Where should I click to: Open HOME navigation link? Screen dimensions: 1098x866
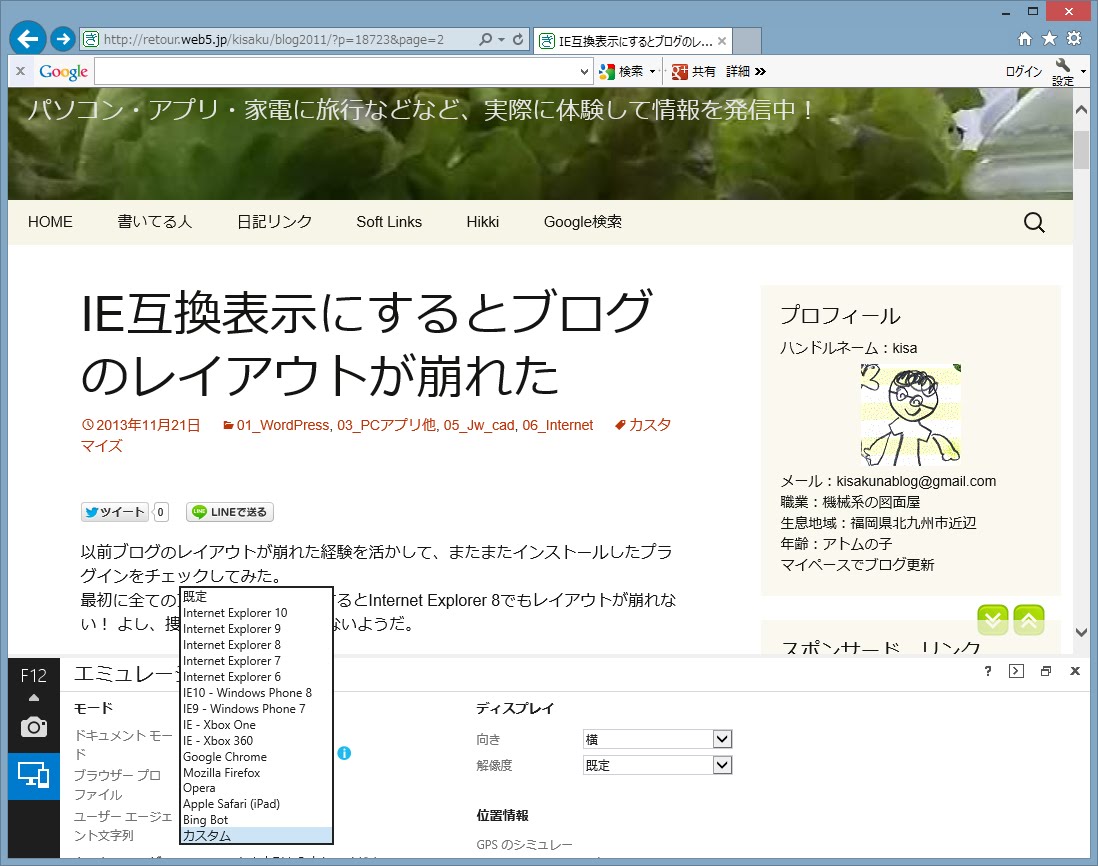point(50,222)
